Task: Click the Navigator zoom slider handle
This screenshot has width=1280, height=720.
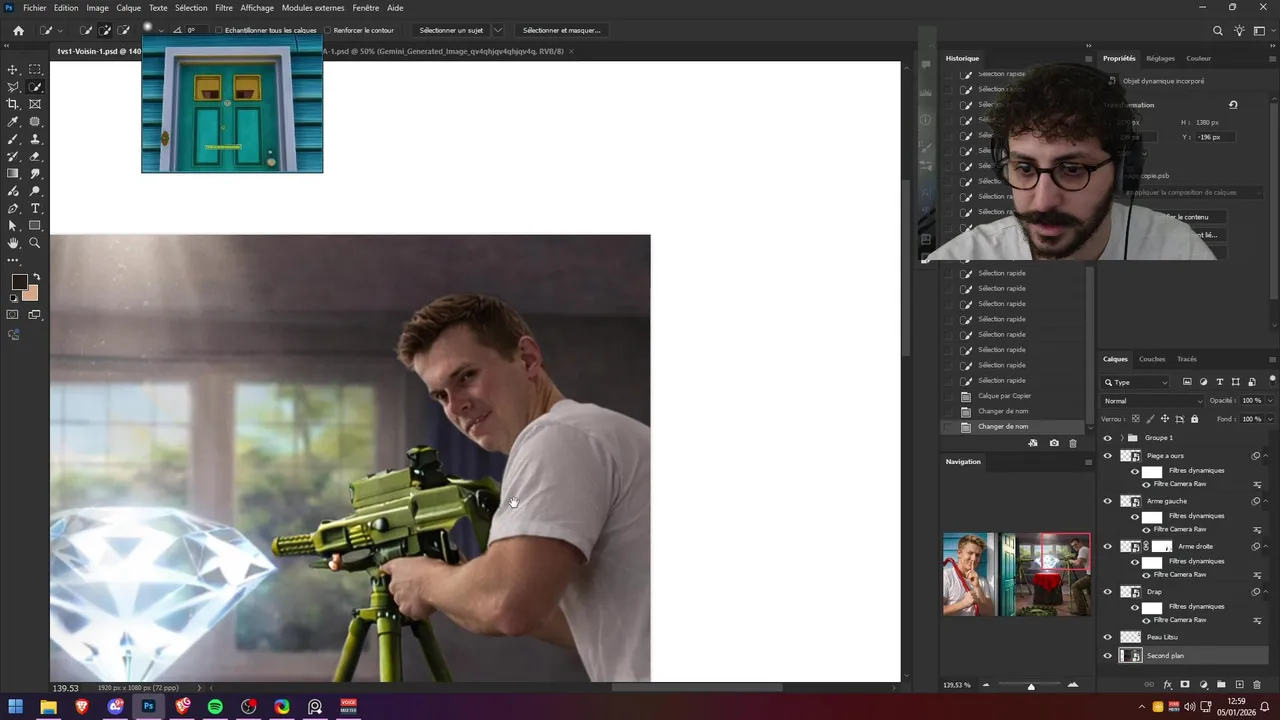Action: (x=1031, y=686)
